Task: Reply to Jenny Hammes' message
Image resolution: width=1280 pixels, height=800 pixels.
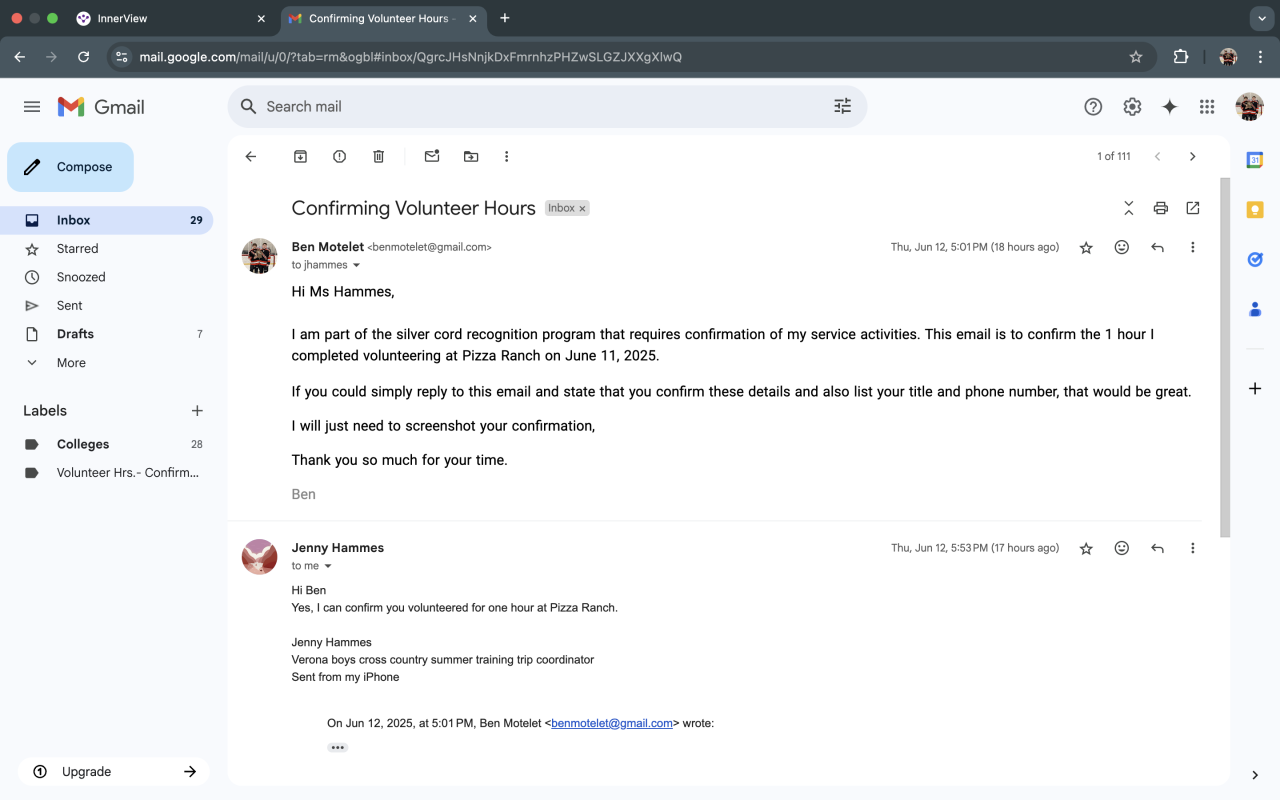Action: (x=1157, y=548)
